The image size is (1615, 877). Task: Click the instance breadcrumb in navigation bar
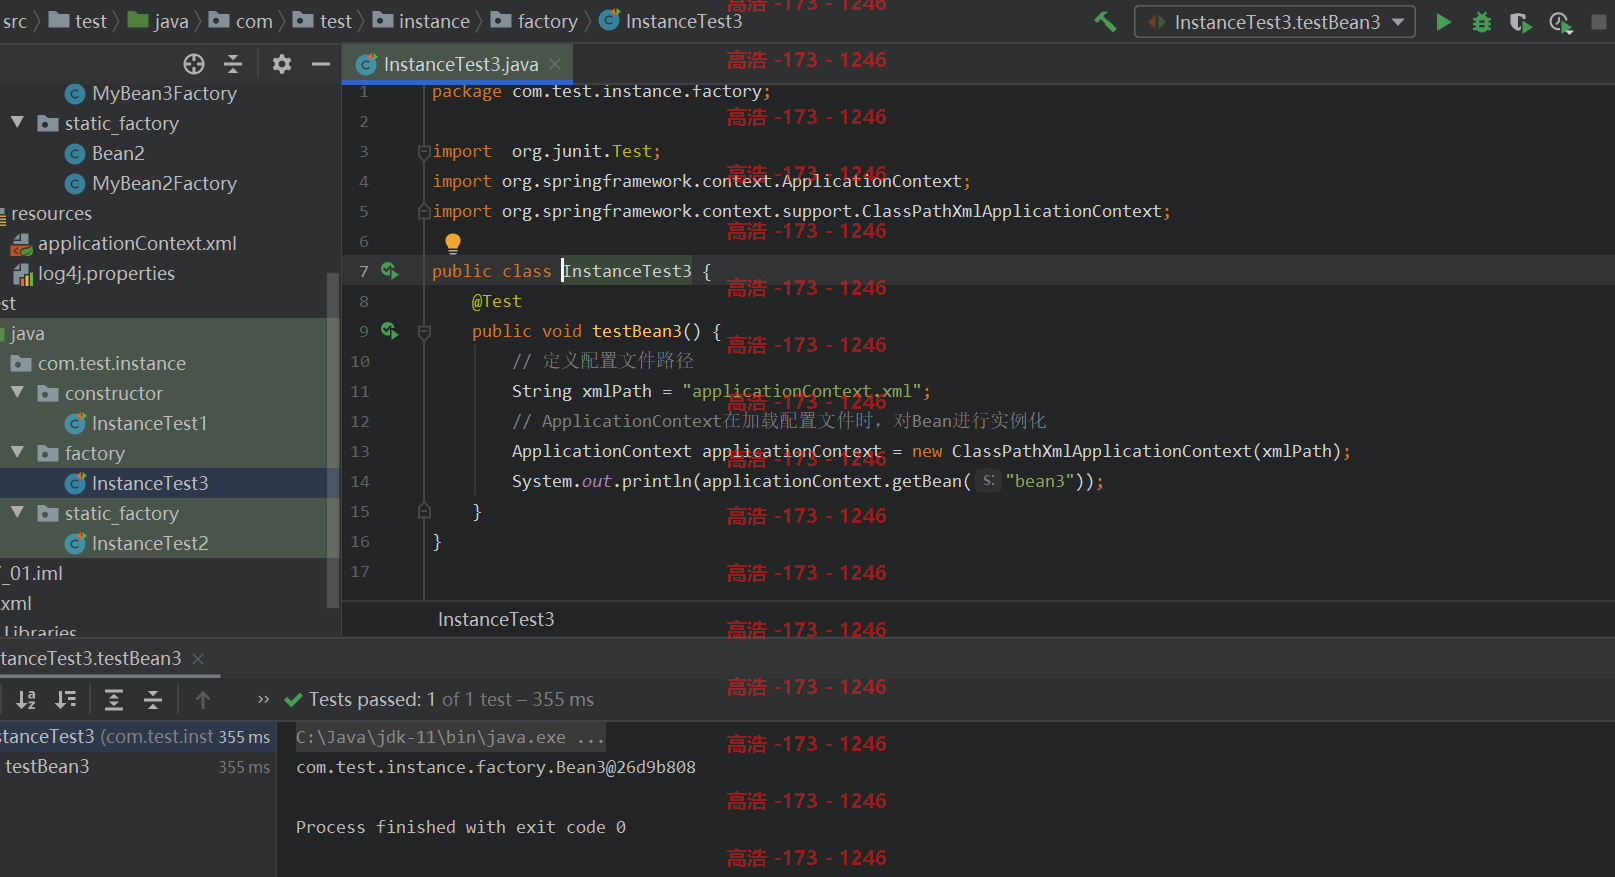tap(422, 21)
